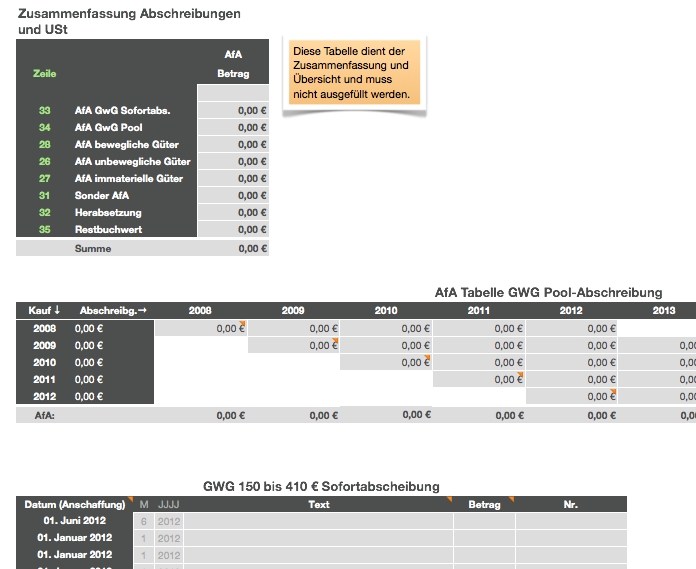Click the 'Sonder AfA' row label
Viewport: 696px width, 569px height.
click(102, 196)
